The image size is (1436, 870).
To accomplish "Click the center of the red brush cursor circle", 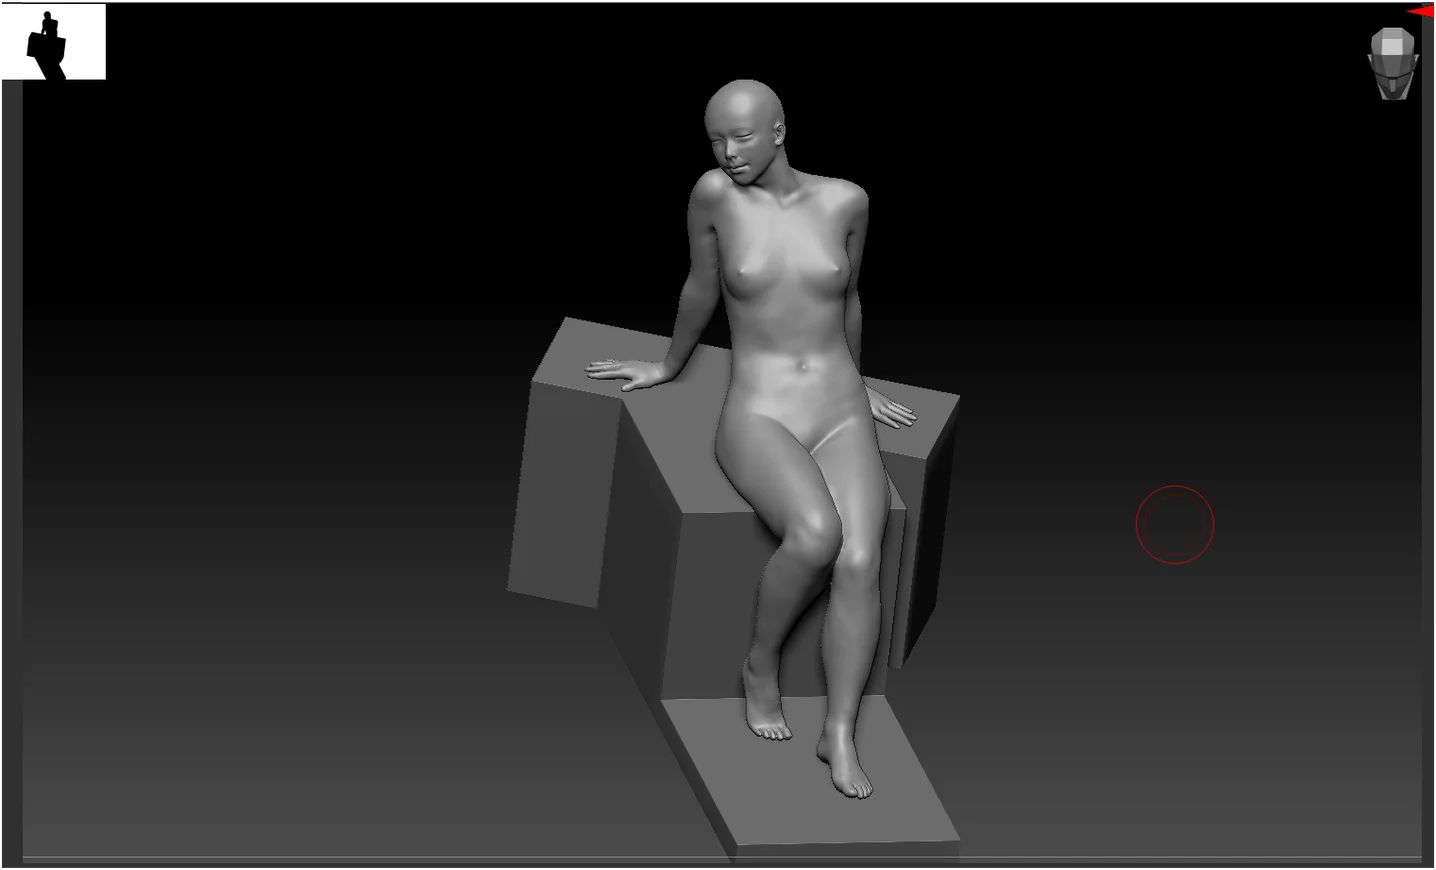I will click(x=1174, y=524).
